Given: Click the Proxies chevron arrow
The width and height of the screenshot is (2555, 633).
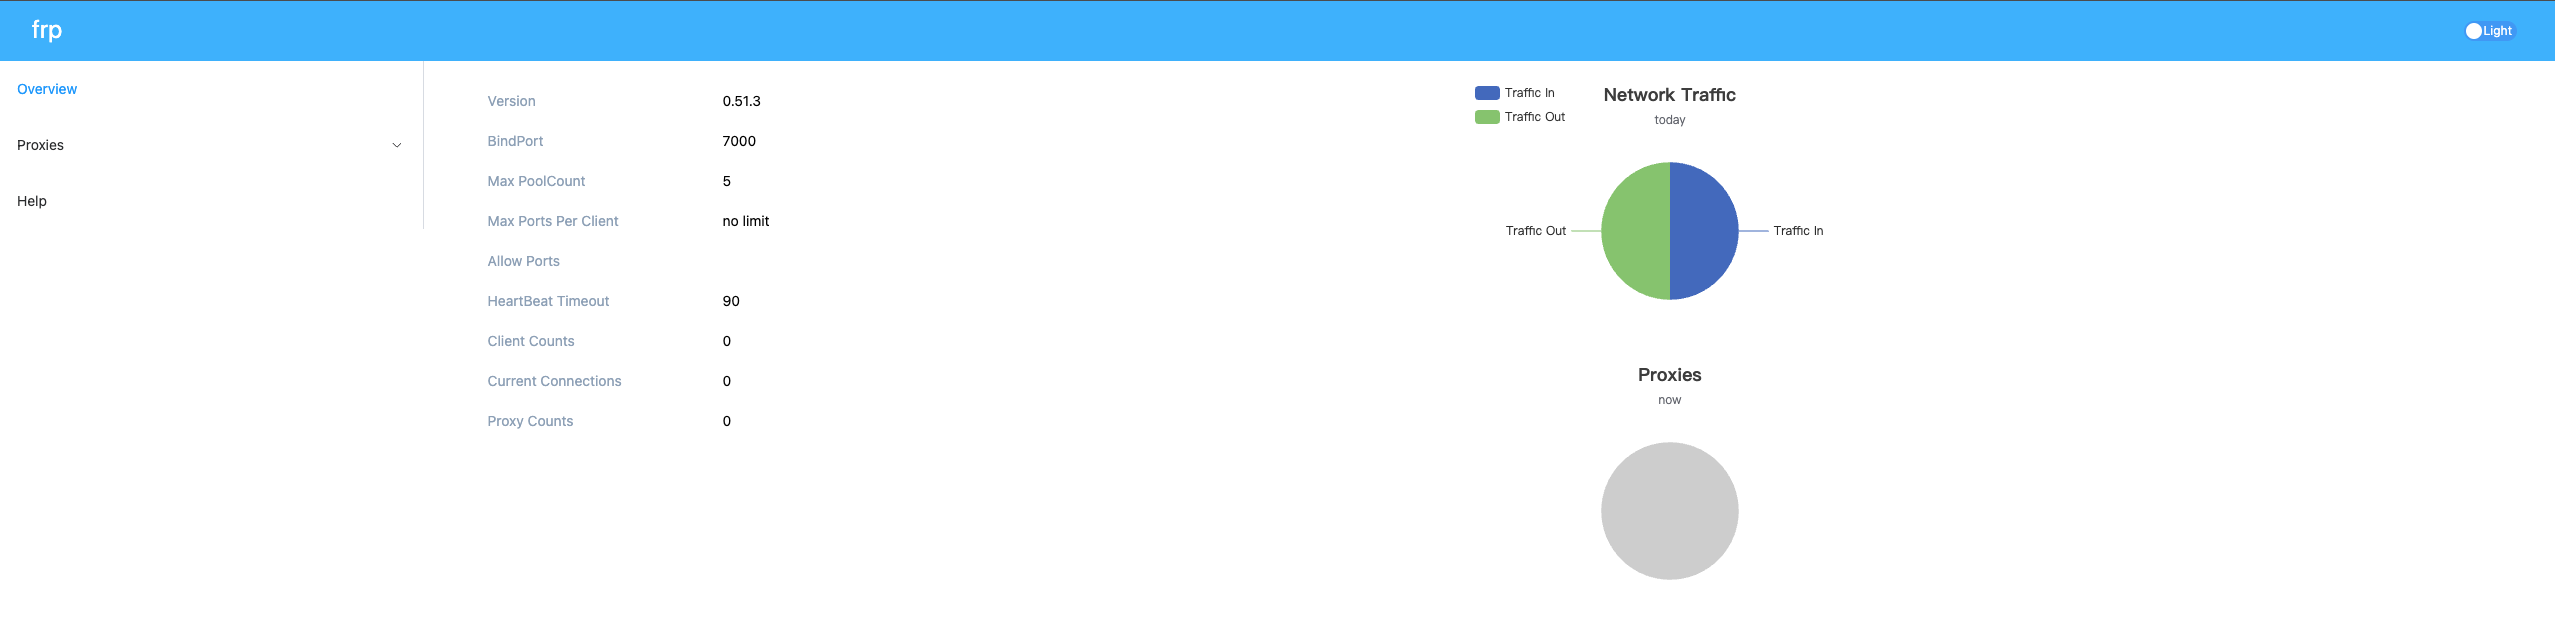Looking at the screenshot, I should (x=397, y=146).
